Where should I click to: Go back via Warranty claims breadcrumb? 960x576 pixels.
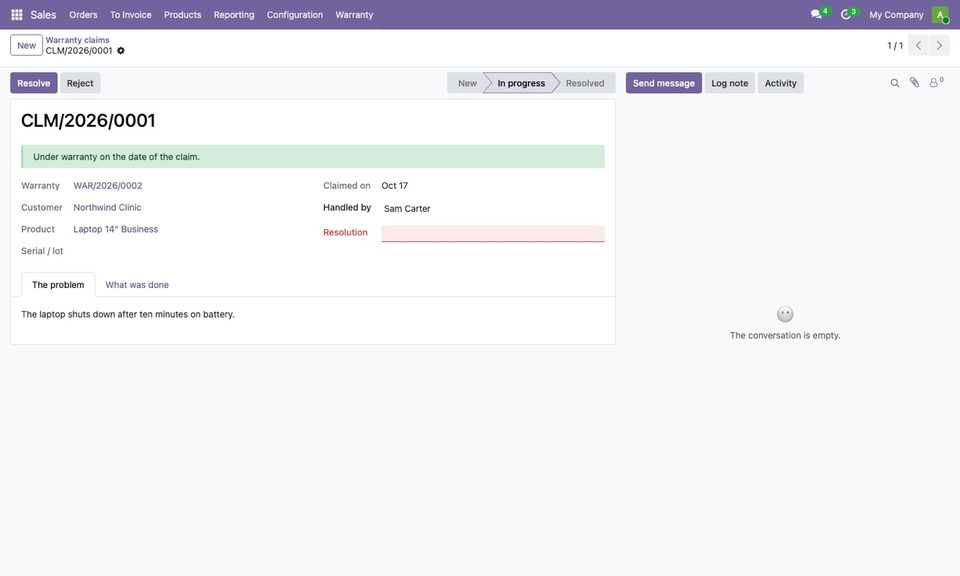coord(77,40)
